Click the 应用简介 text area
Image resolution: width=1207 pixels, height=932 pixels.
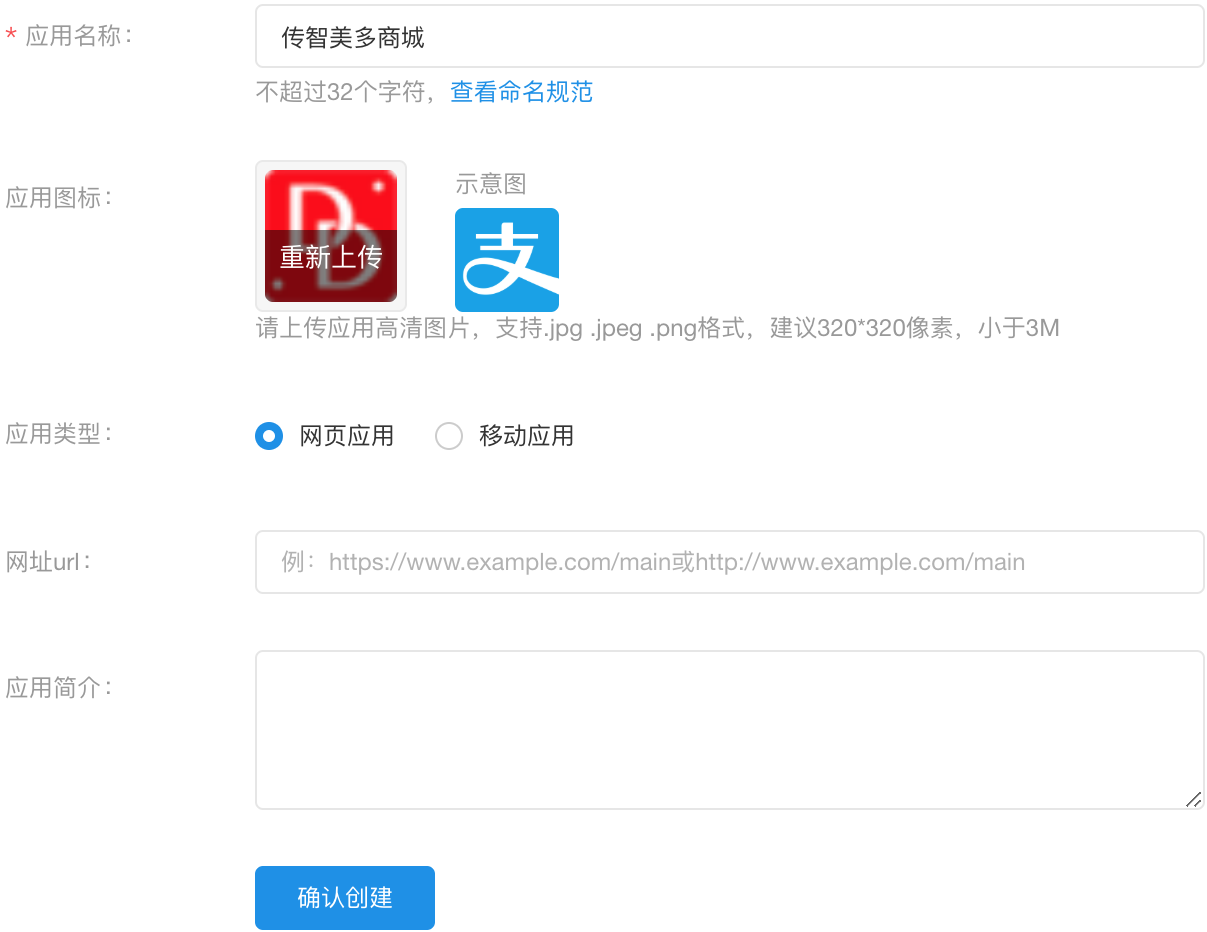click(729, 730)
